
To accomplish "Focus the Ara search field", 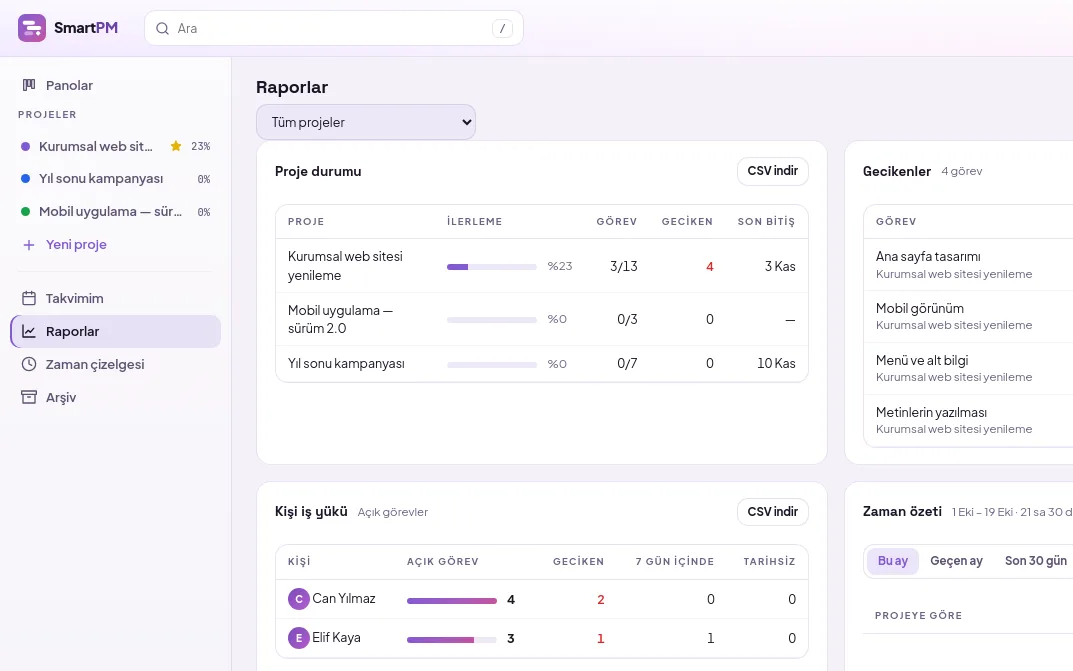I will [334, 29].
